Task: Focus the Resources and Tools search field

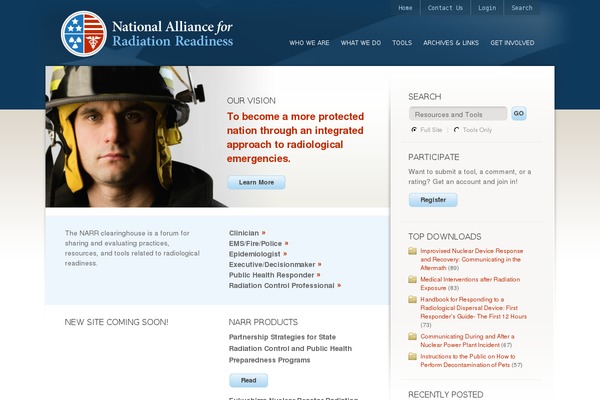Action: click(x=458, y=114)
